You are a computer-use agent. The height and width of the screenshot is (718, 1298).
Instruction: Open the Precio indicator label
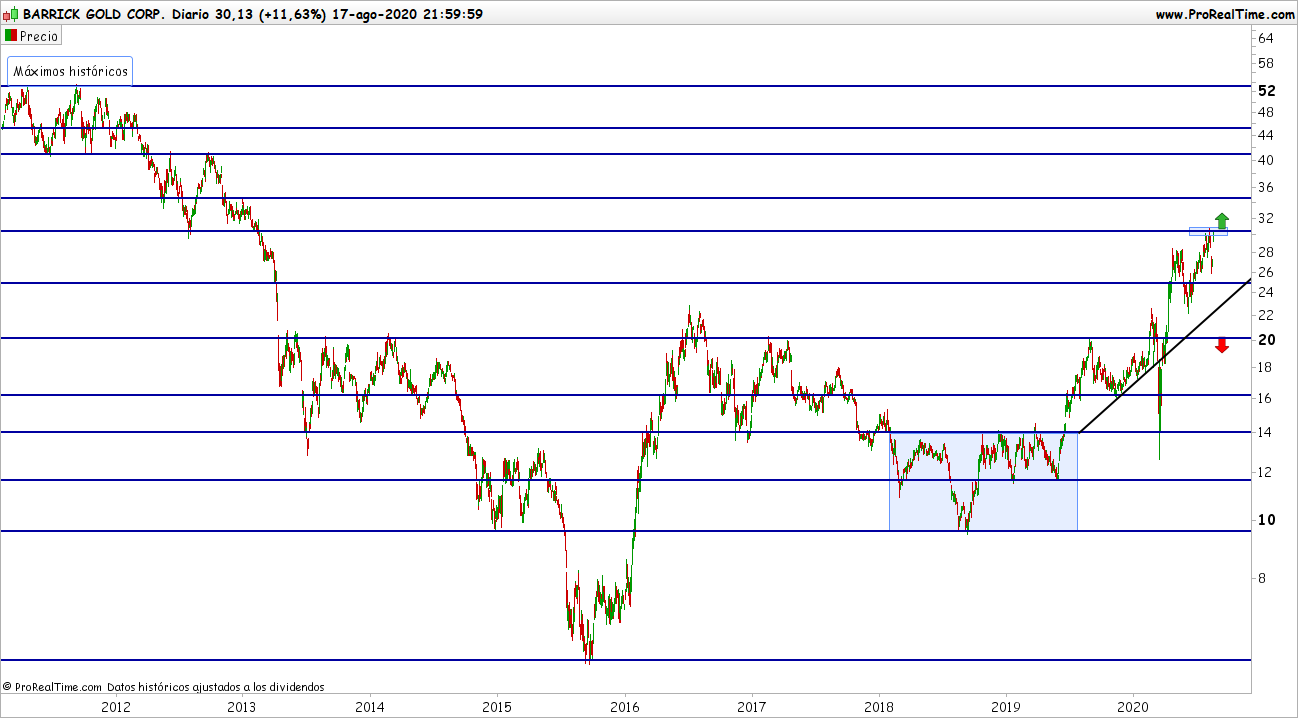(x=39, y=36)
